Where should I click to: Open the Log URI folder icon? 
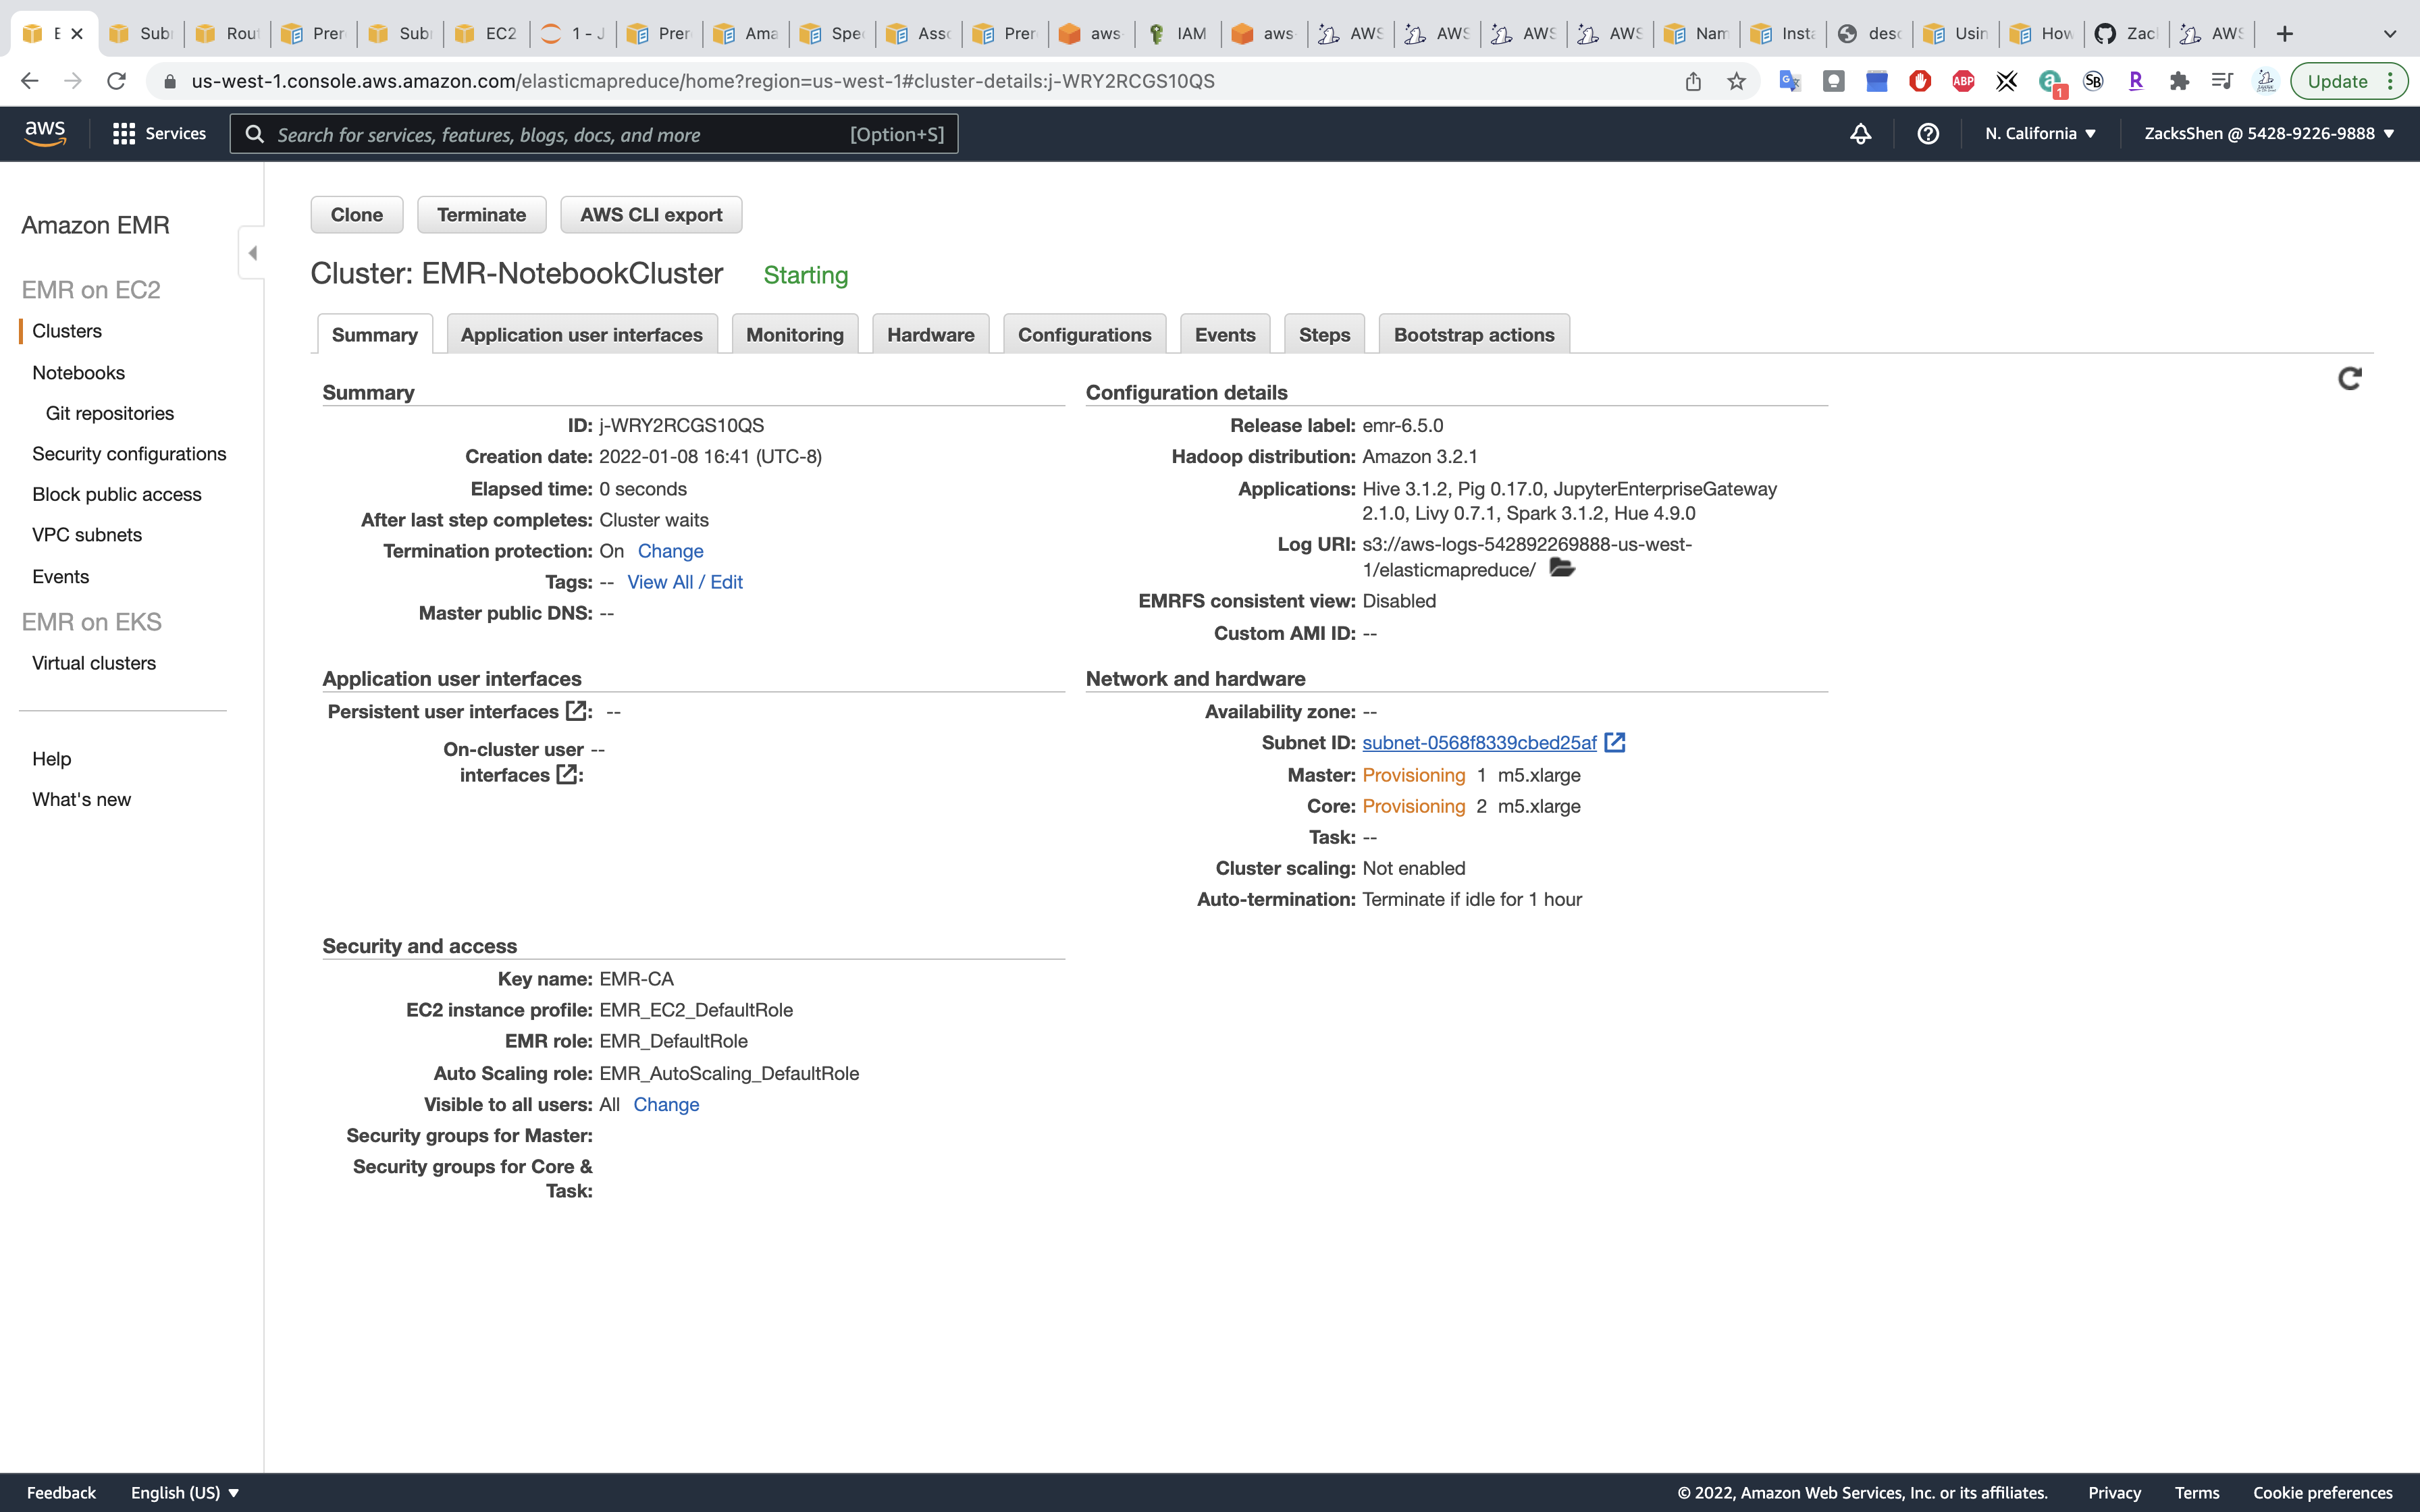(x=1561, y=568)
